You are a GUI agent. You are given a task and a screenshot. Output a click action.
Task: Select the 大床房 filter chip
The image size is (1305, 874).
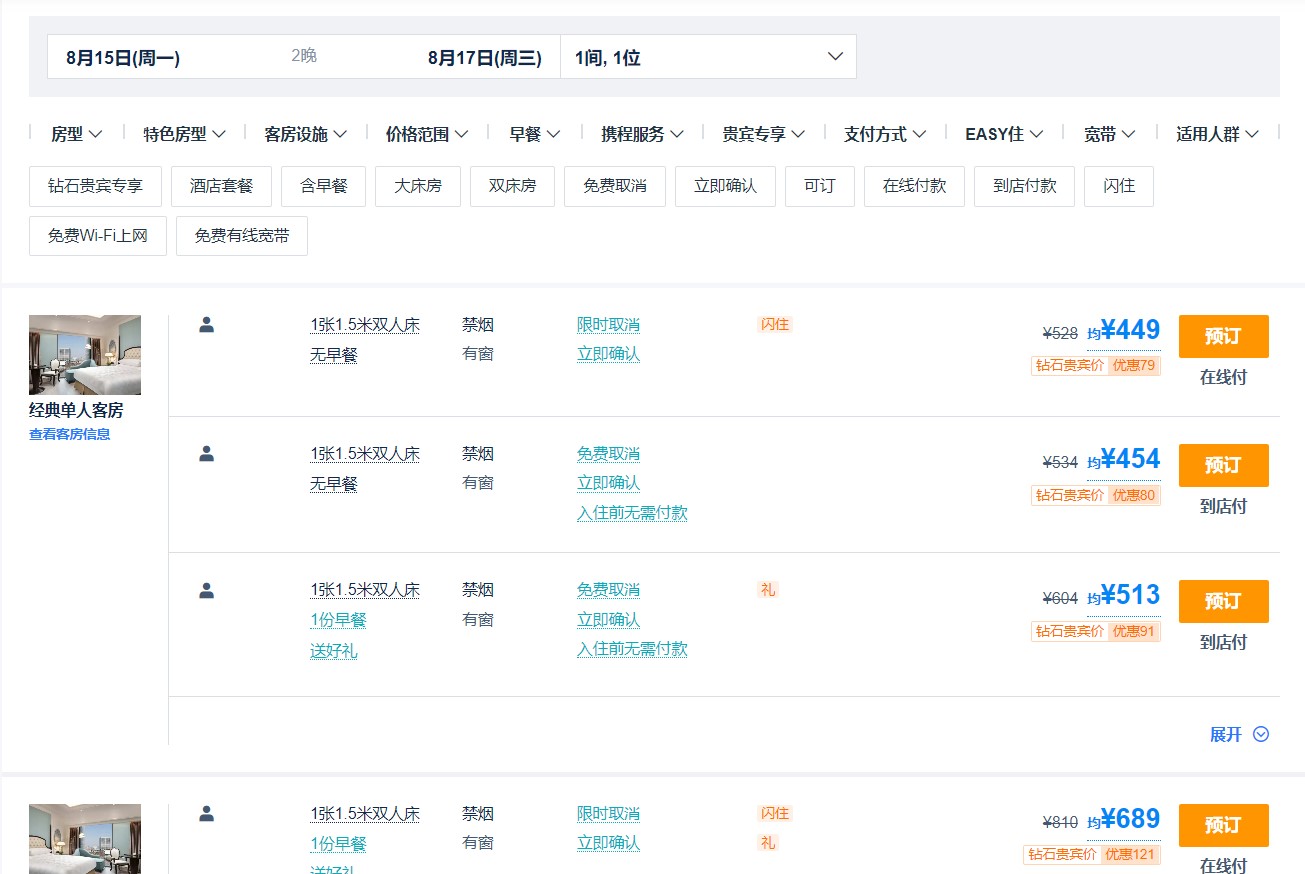click(x=417, y=187)
